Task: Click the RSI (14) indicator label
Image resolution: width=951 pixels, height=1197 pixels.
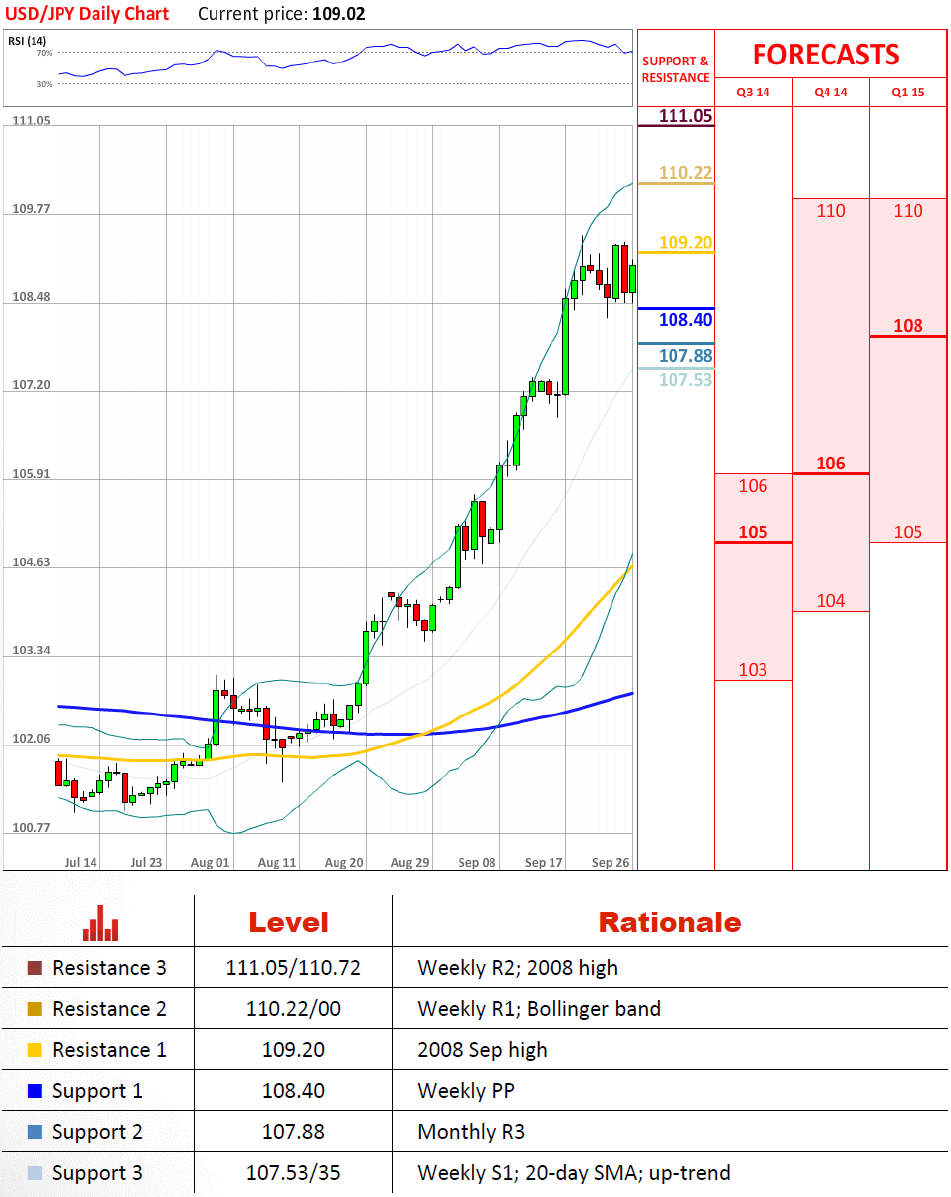Action: click(27, 40)
